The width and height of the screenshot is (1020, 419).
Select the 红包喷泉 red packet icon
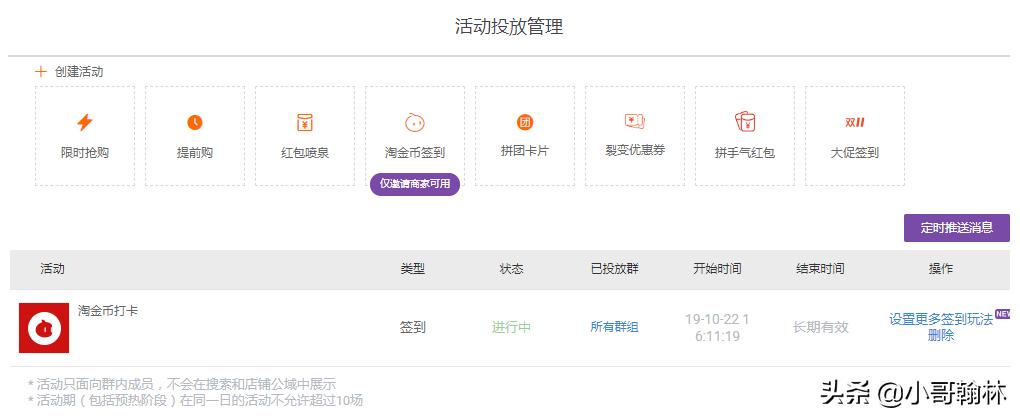click(x=304, y=122)
